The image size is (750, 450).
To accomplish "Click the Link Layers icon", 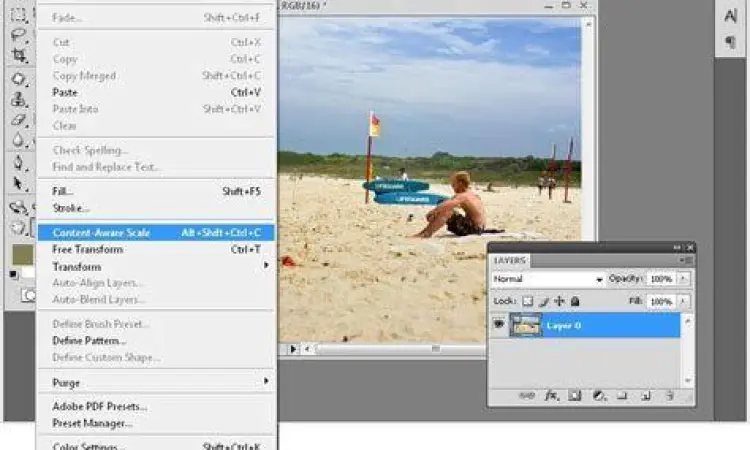I will pos(527,396).
